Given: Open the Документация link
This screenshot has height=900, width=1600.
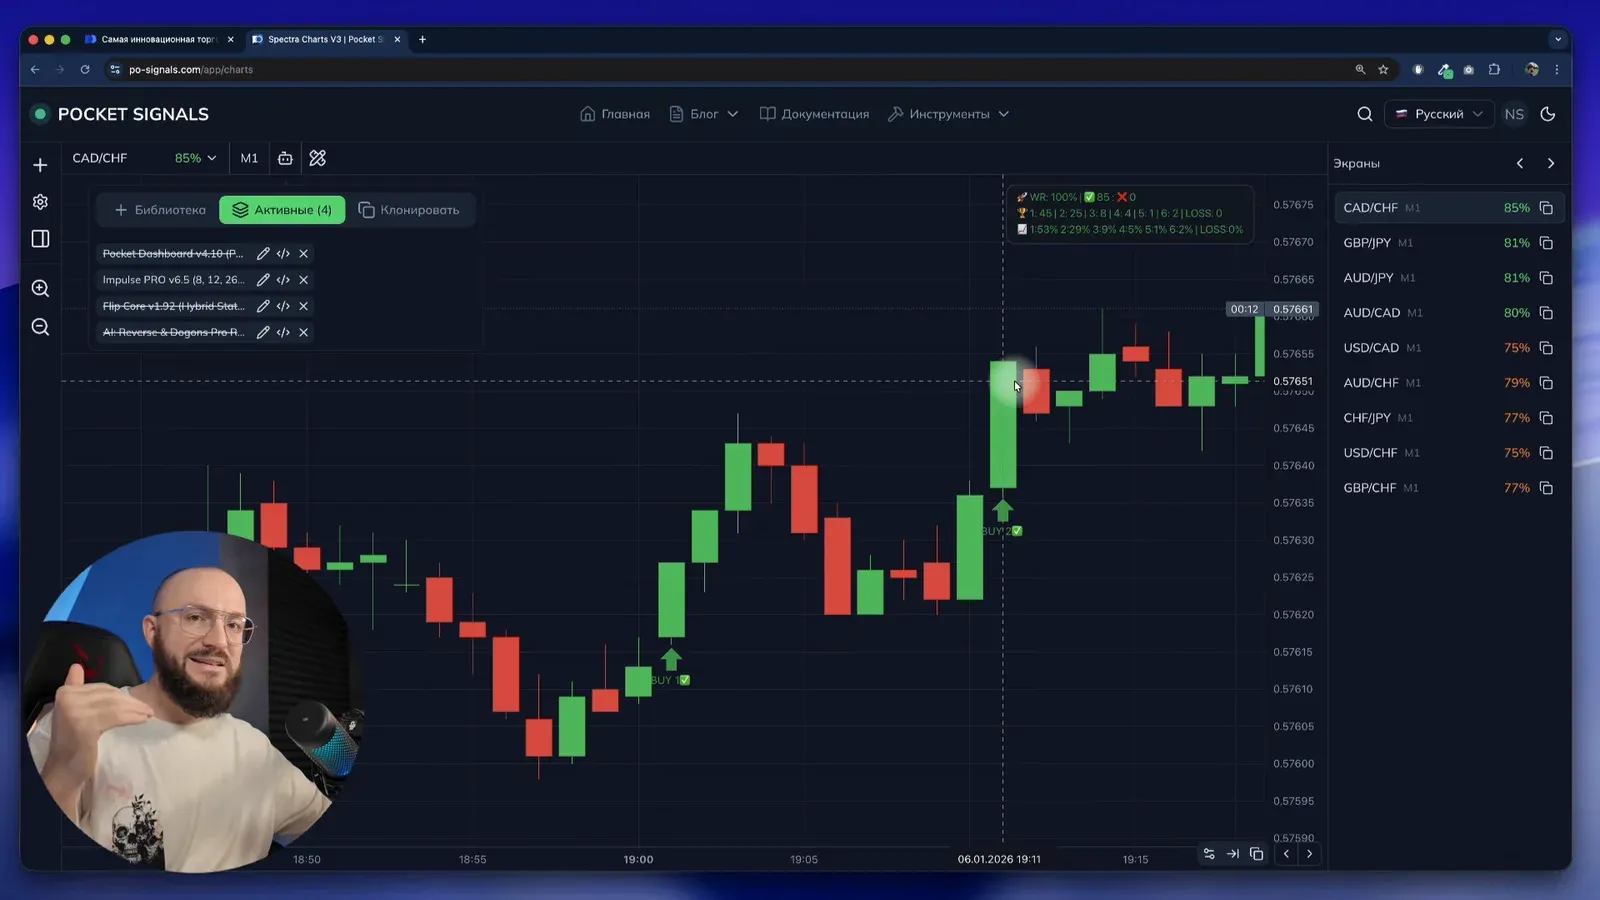Looking at the screenshot, I should click(x=814, y=114).
